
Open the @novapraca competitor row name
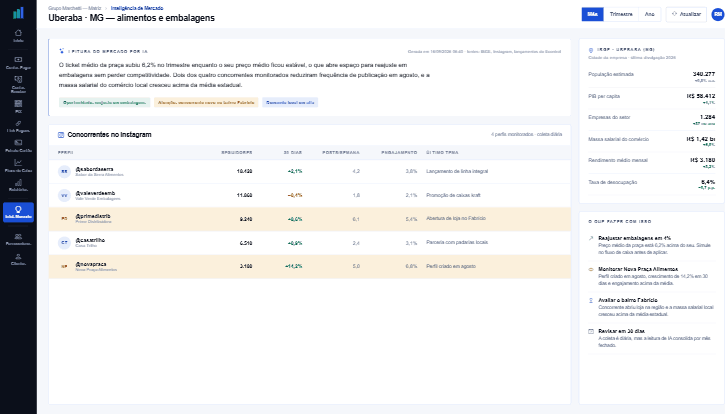coord(91,264)
